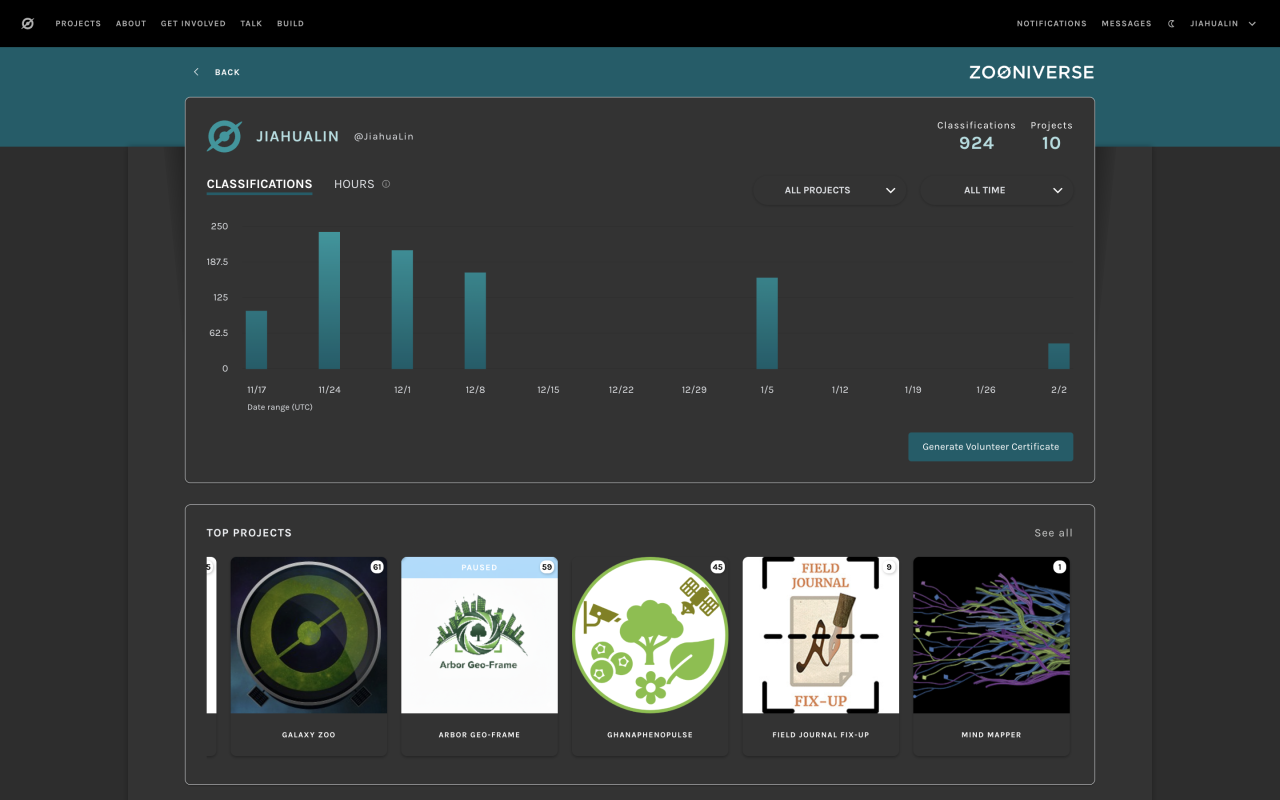
Task: Click the TOP PROJECTS heading
Action: coord(249,533)
